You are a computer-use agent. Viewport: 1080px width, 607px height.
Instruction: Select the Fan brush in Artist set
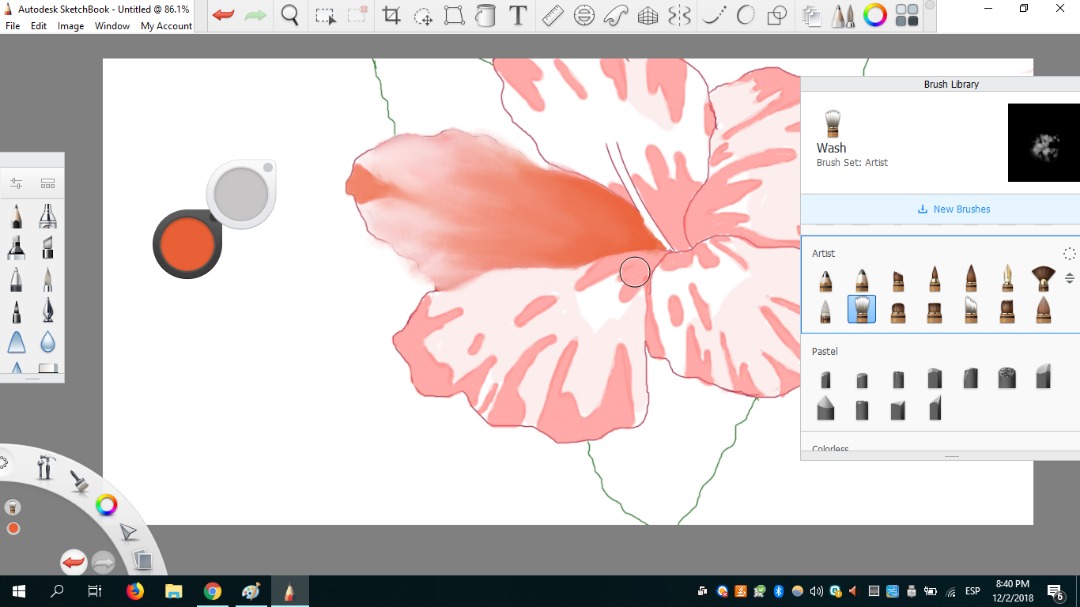pyautogui.click(x=1043, y=277)
